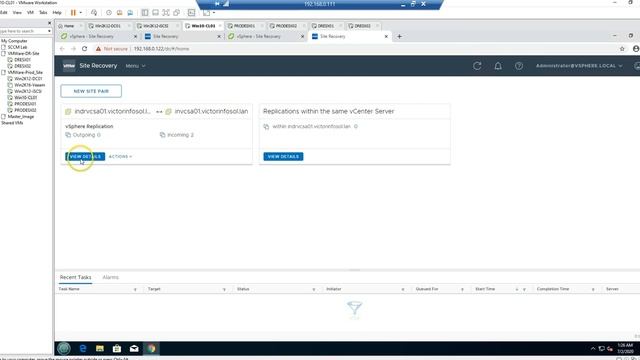Screen dimensions: 640x360
Task: Bookmark the page with the star icon
Action: pos(622,49)
